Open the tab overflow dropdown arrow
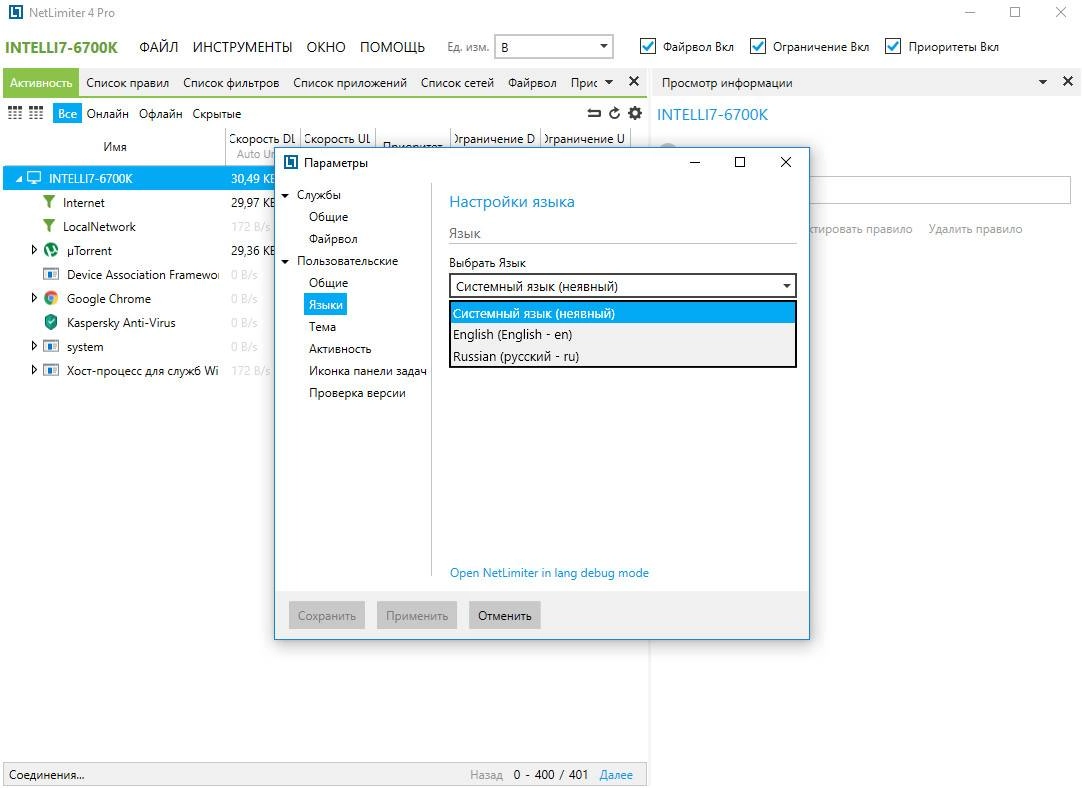This screenshot has width=1082, height=788. pos(609,82)
